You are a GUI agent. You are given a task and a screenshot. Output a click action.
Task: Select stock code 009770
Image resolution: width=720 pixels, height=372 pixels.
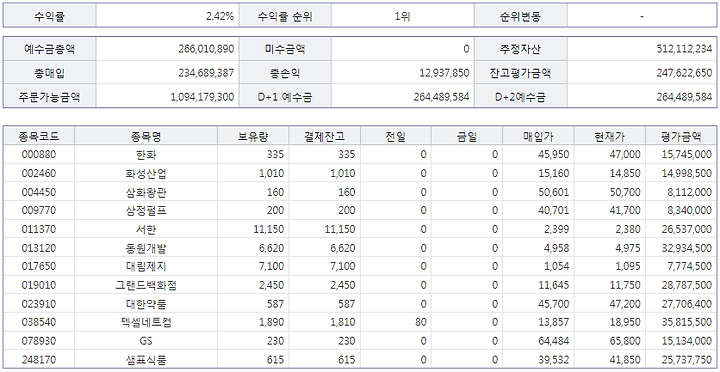tap(39, 210)
